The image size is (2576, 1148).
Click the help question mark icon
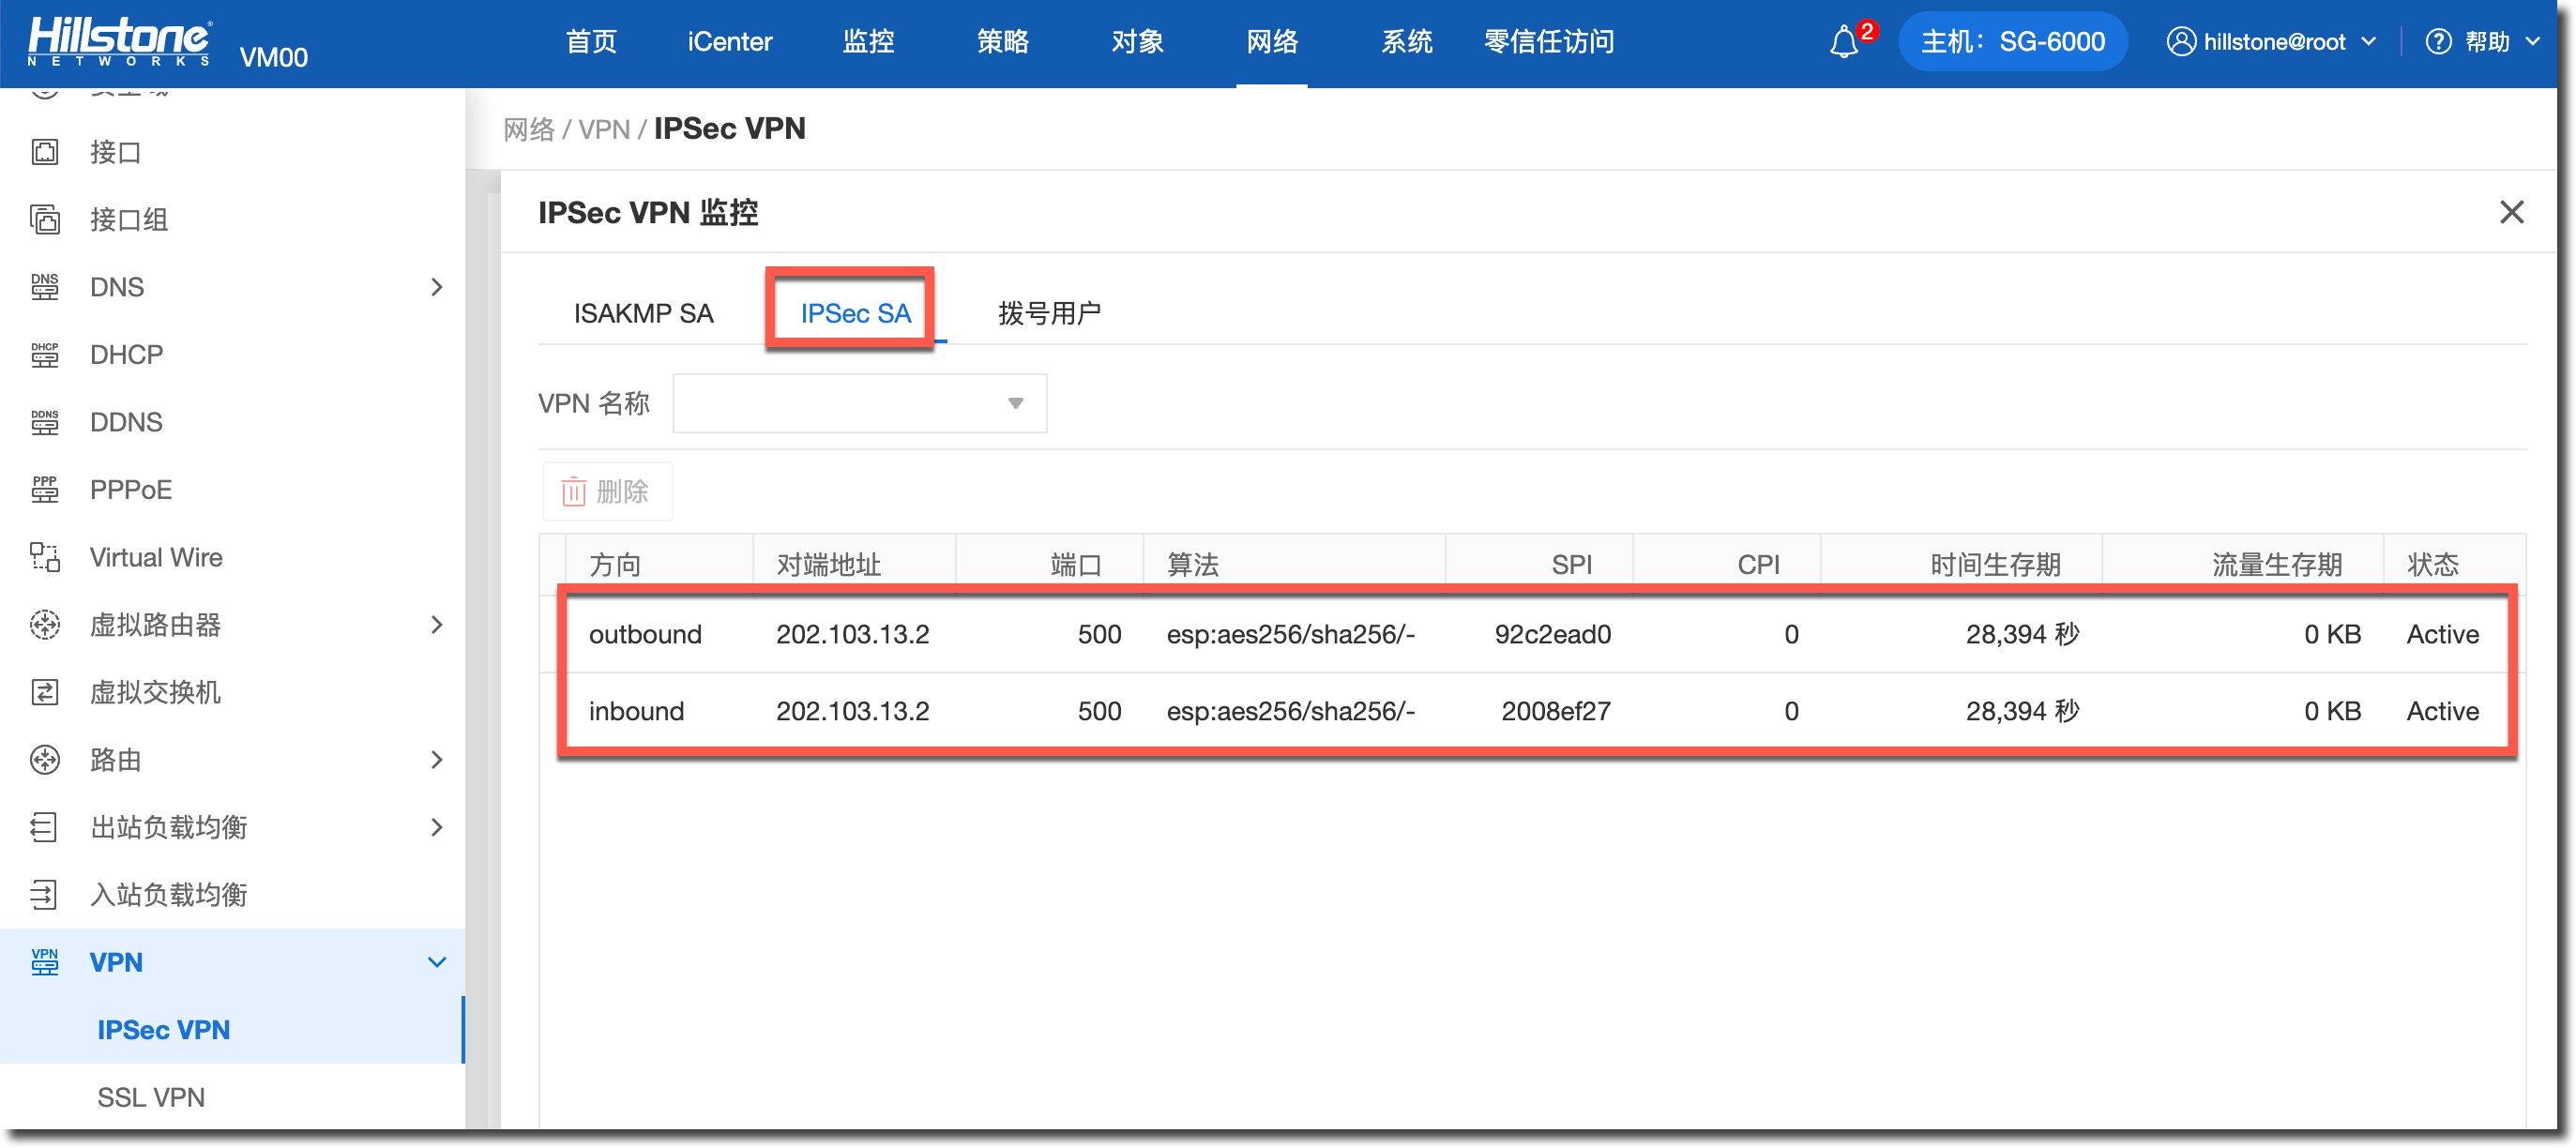click(2438, 42)
